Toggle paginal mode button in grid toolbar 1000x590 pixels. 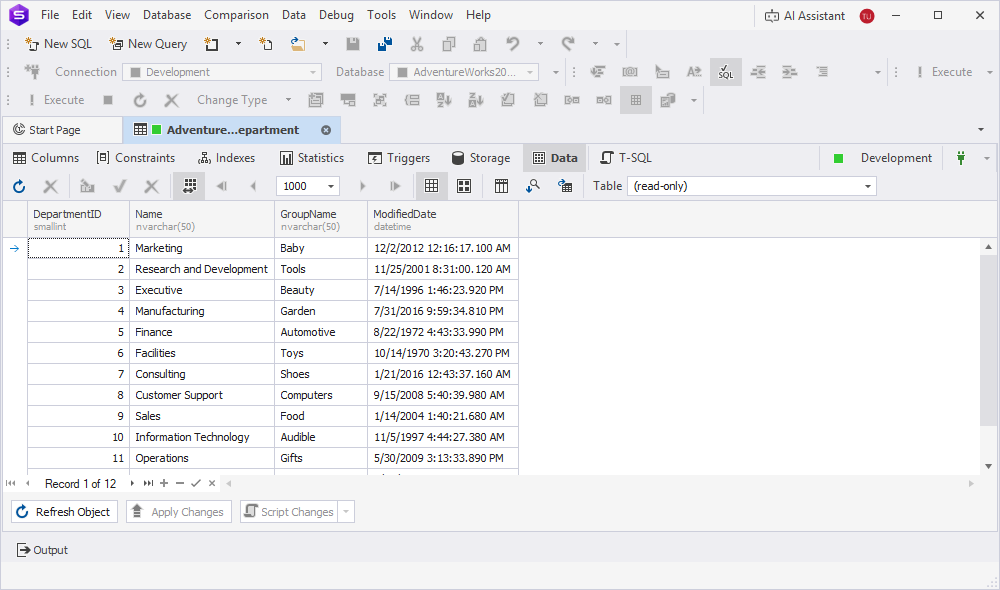point(188,186)
